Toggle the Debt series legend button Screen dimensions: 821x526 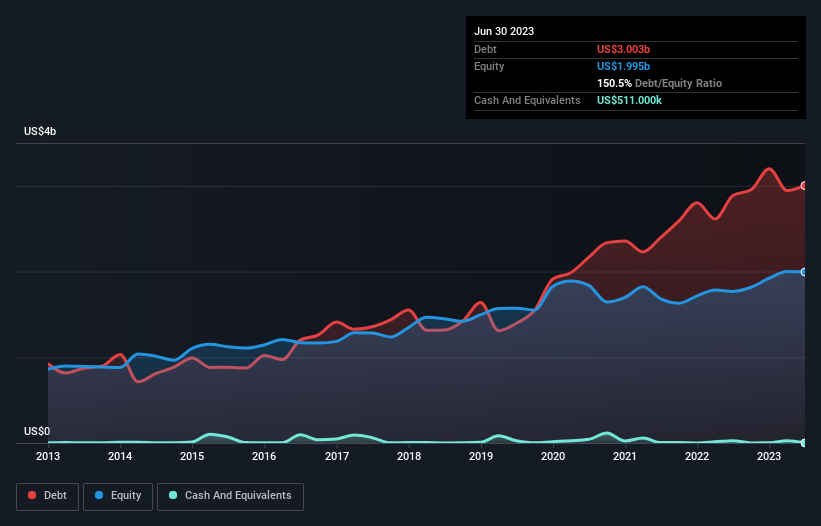pyautogui.click(x=47, y=496)
